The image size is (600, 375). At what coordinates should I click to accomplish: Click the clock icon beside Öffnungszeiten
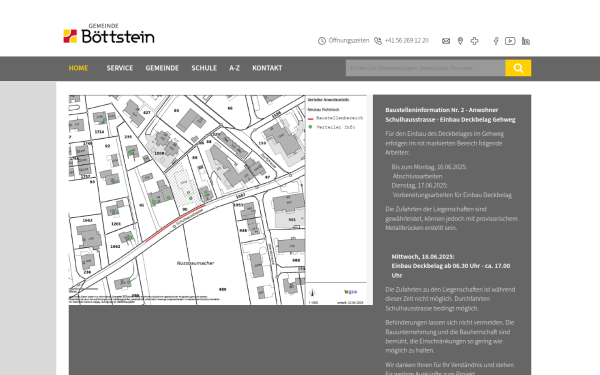coord(322,41)
